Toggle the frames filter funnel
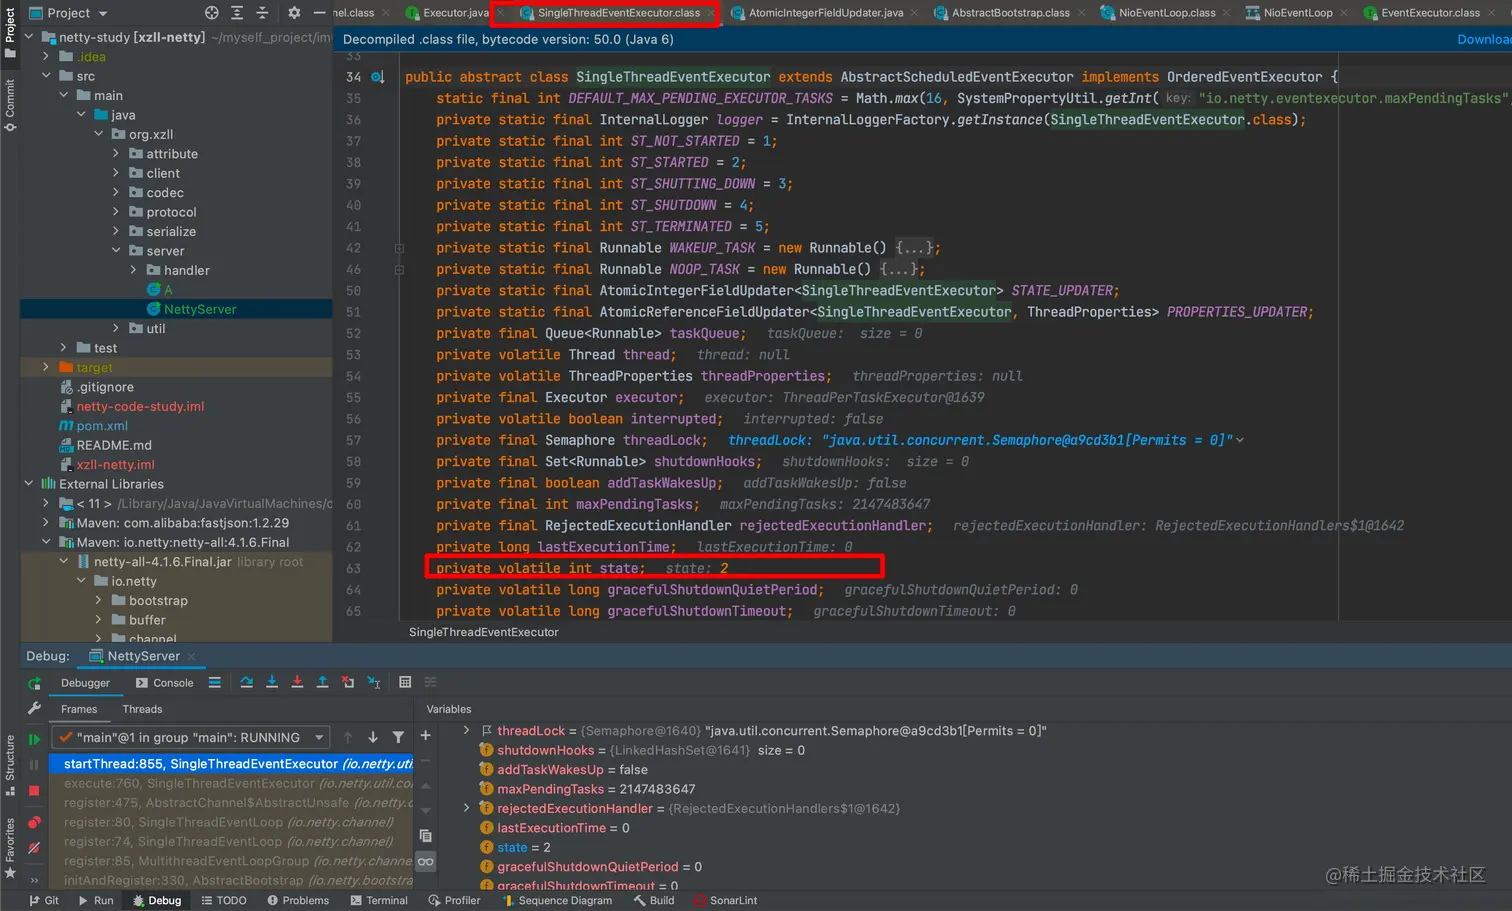Image resolution: width=1512 pixels, height=911 pixels. point(398,737)
